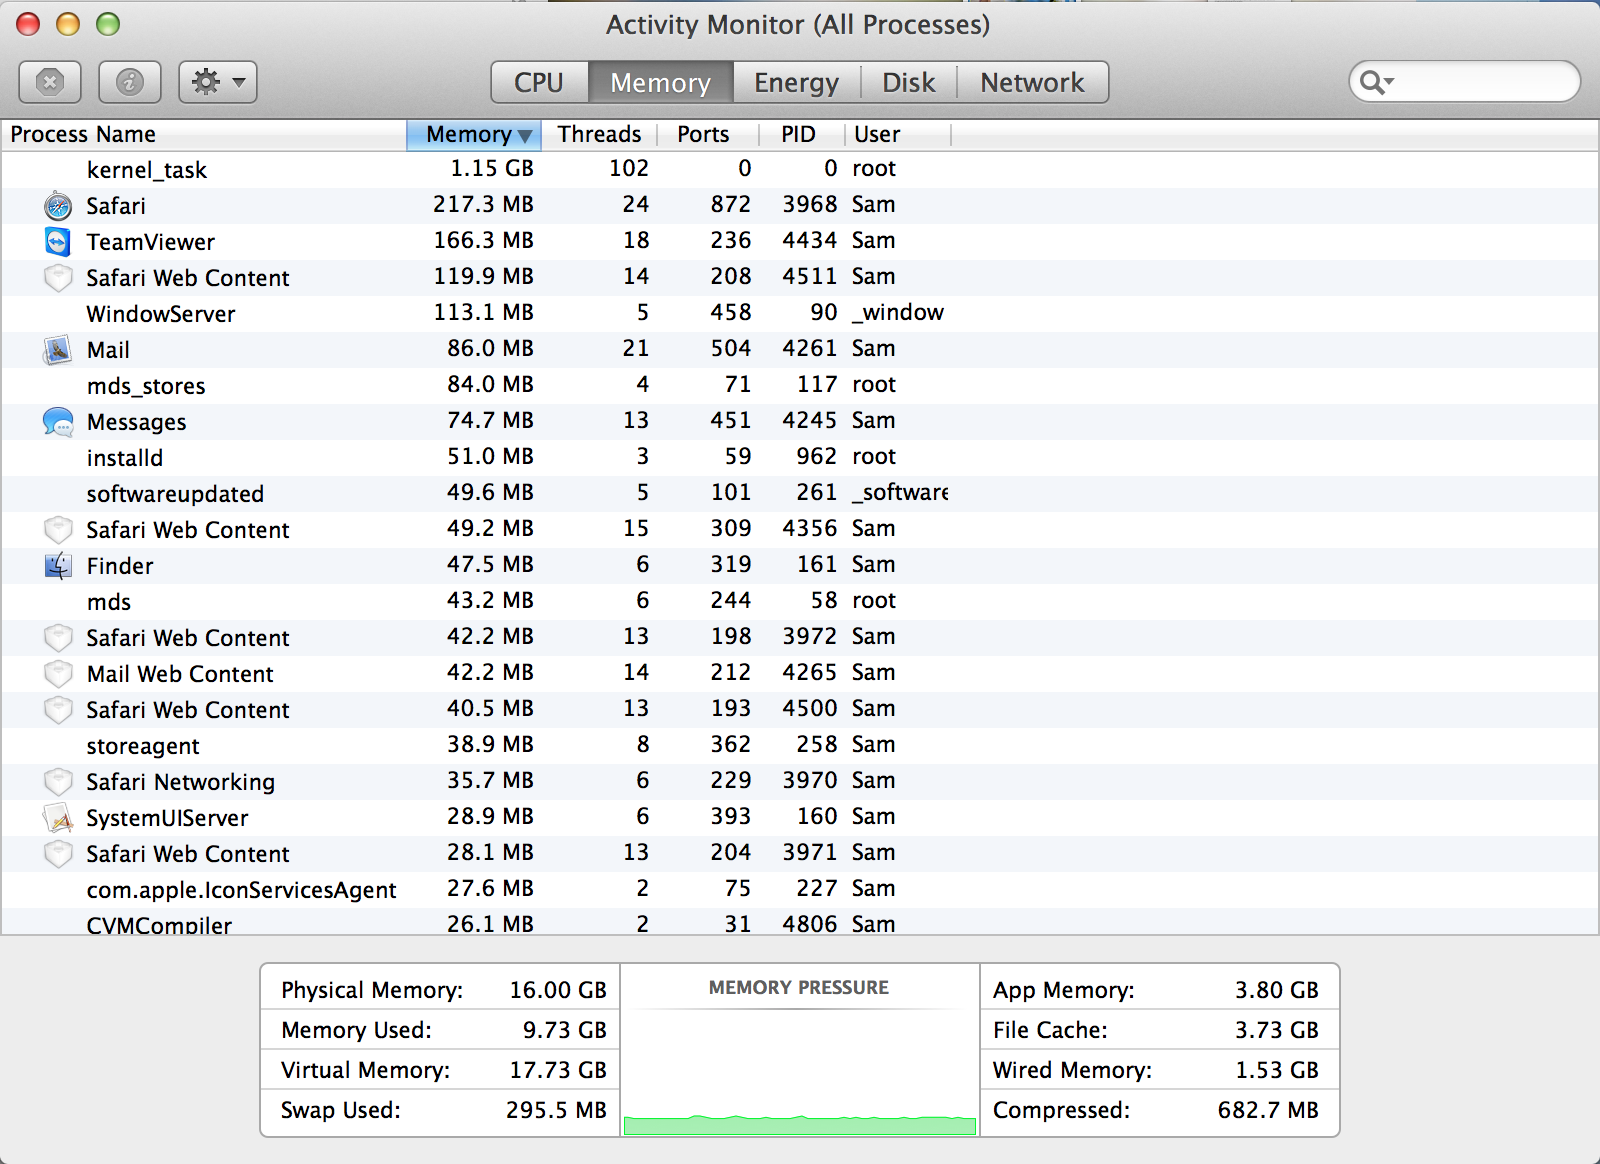Open the Disk tab
Screen dimensions: 1600x1164
(x=908, y=82)
